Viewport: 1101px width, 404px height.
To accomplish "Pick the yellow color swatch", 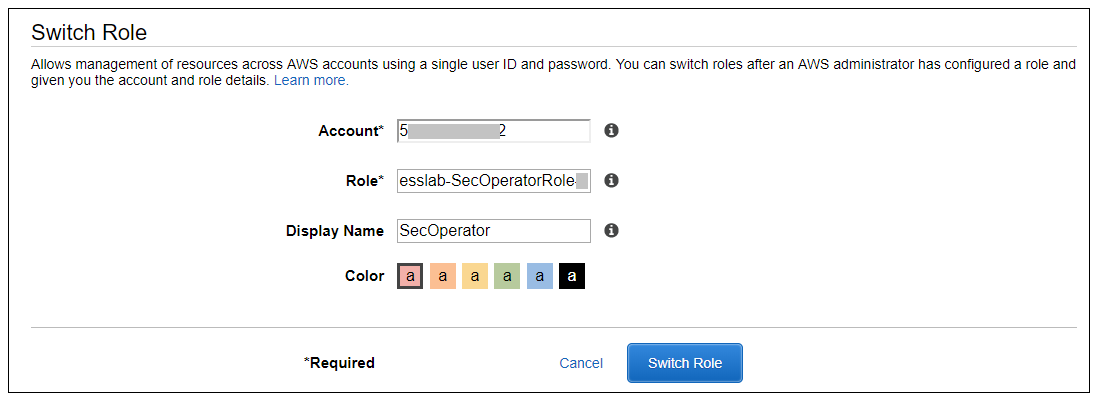I will coord(475,276).
